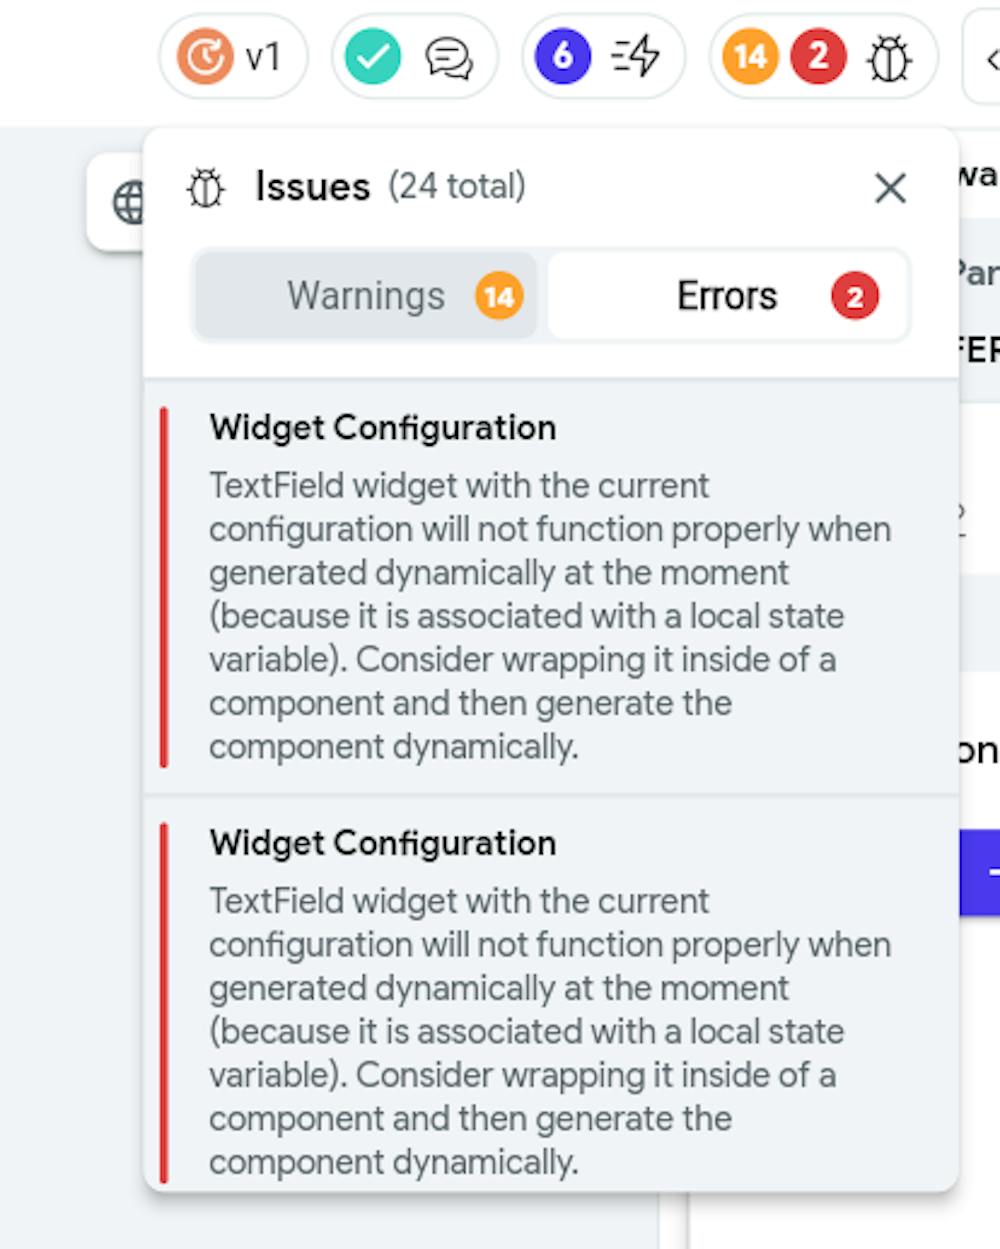This screenshot has width=1000, height=1249.
Task: Click the bug icon beside Issues title
Action: pos(207,188)
